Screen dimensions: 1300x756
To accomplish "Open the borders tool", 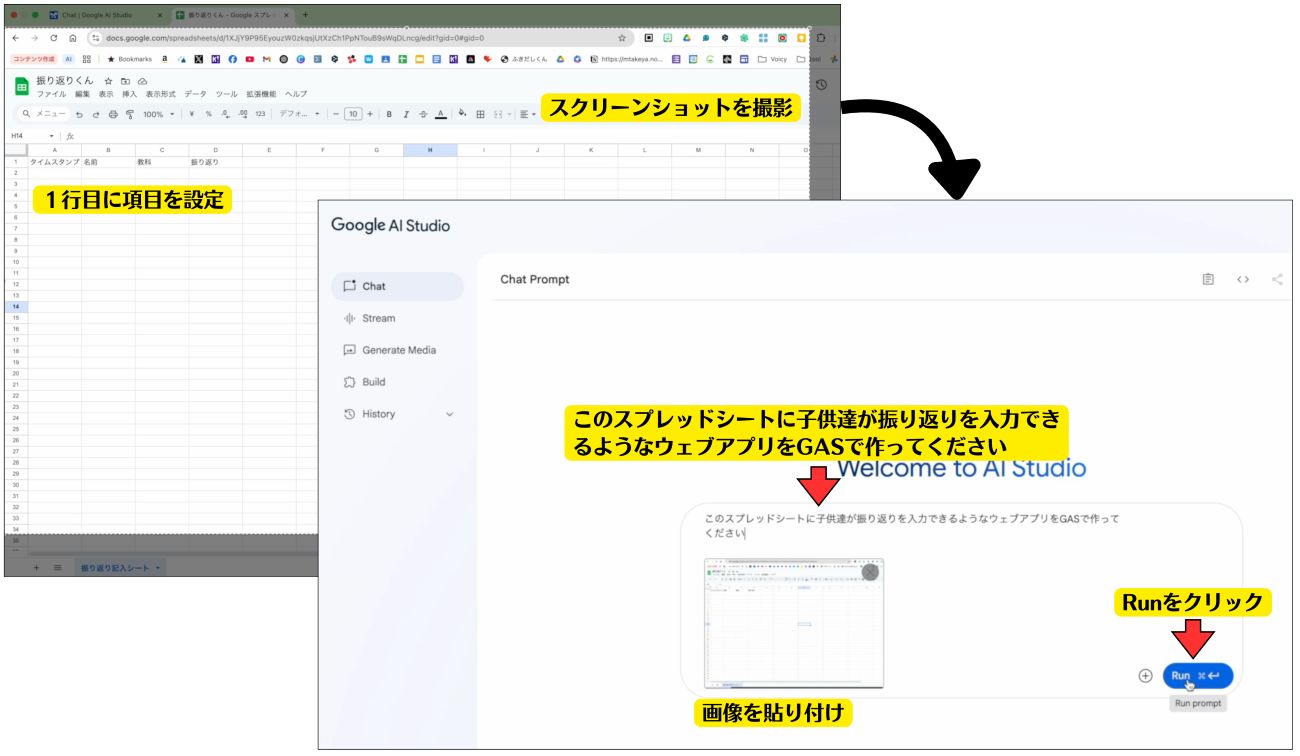I will 480,114.
